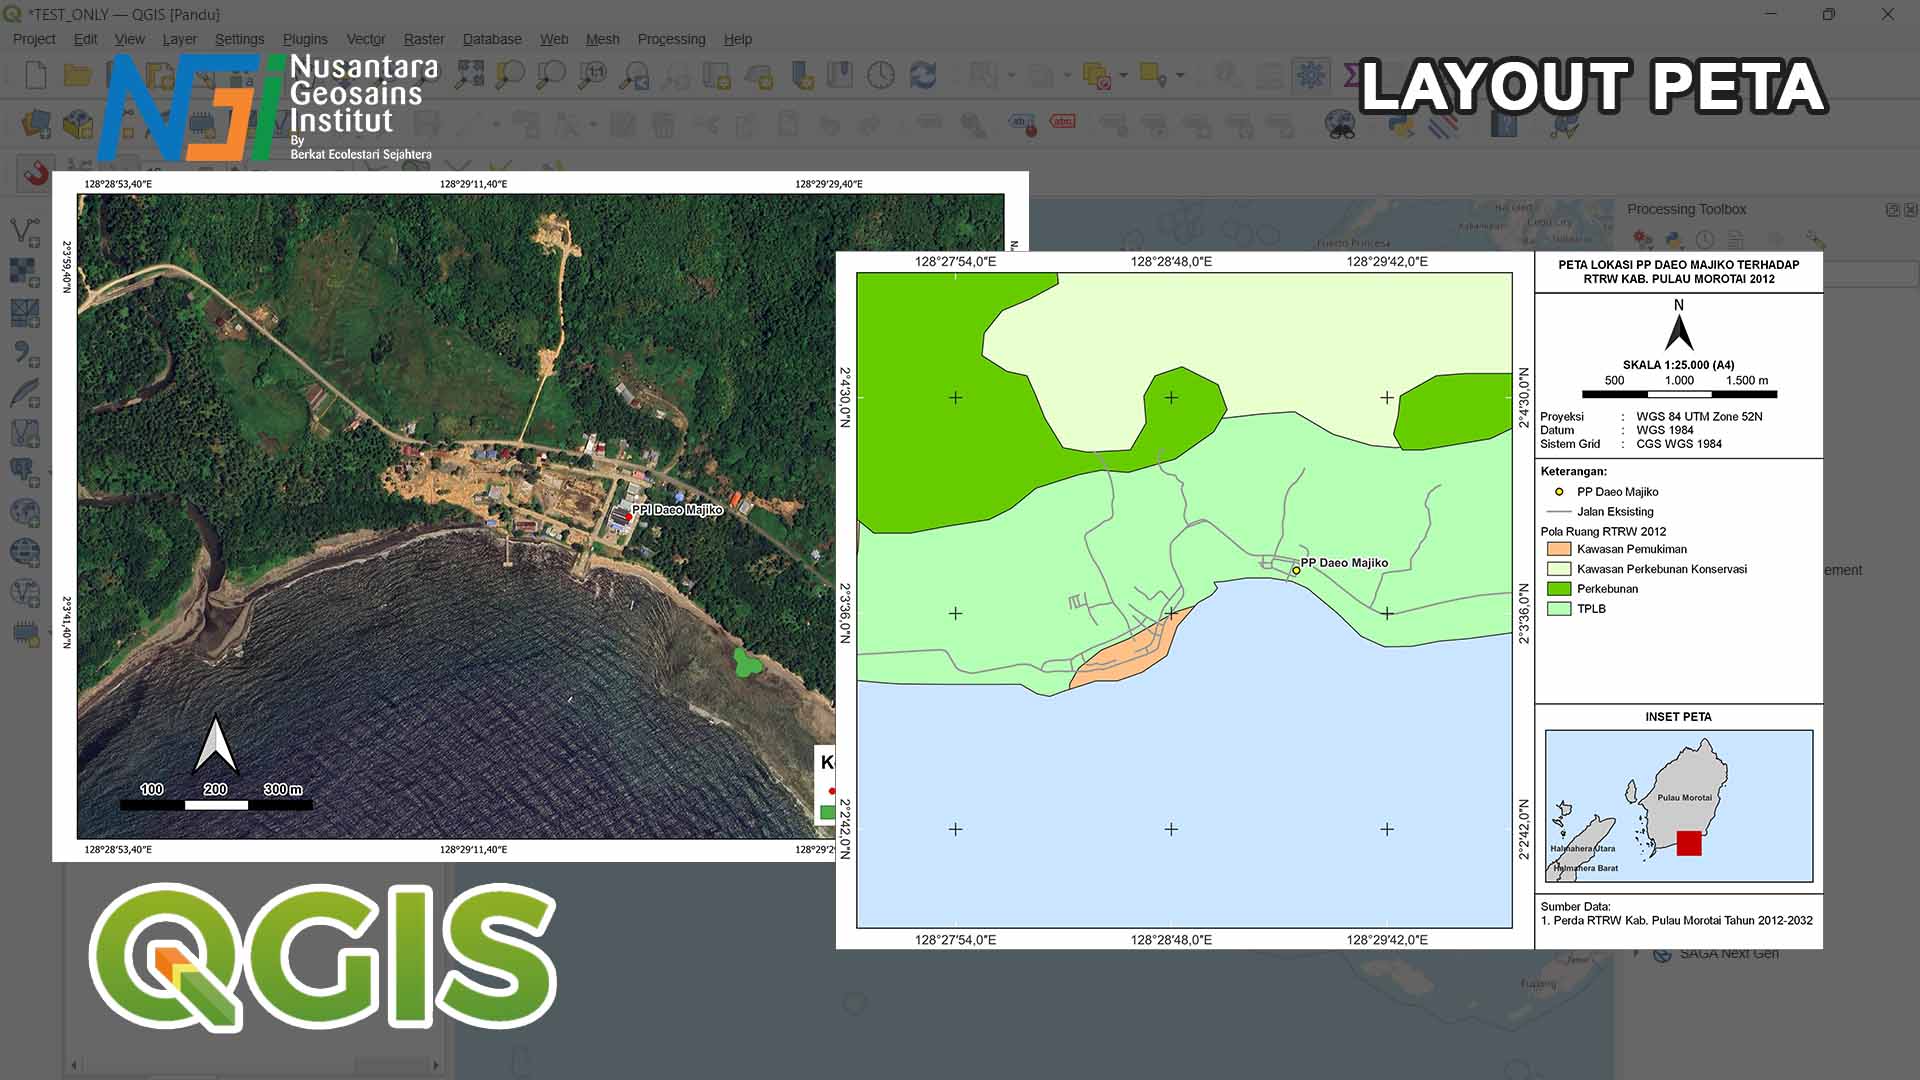The height and width of the screenshot is (1080, 1920).
Task: Toggle the Python Console icon
Action: tap(1401, 127)
